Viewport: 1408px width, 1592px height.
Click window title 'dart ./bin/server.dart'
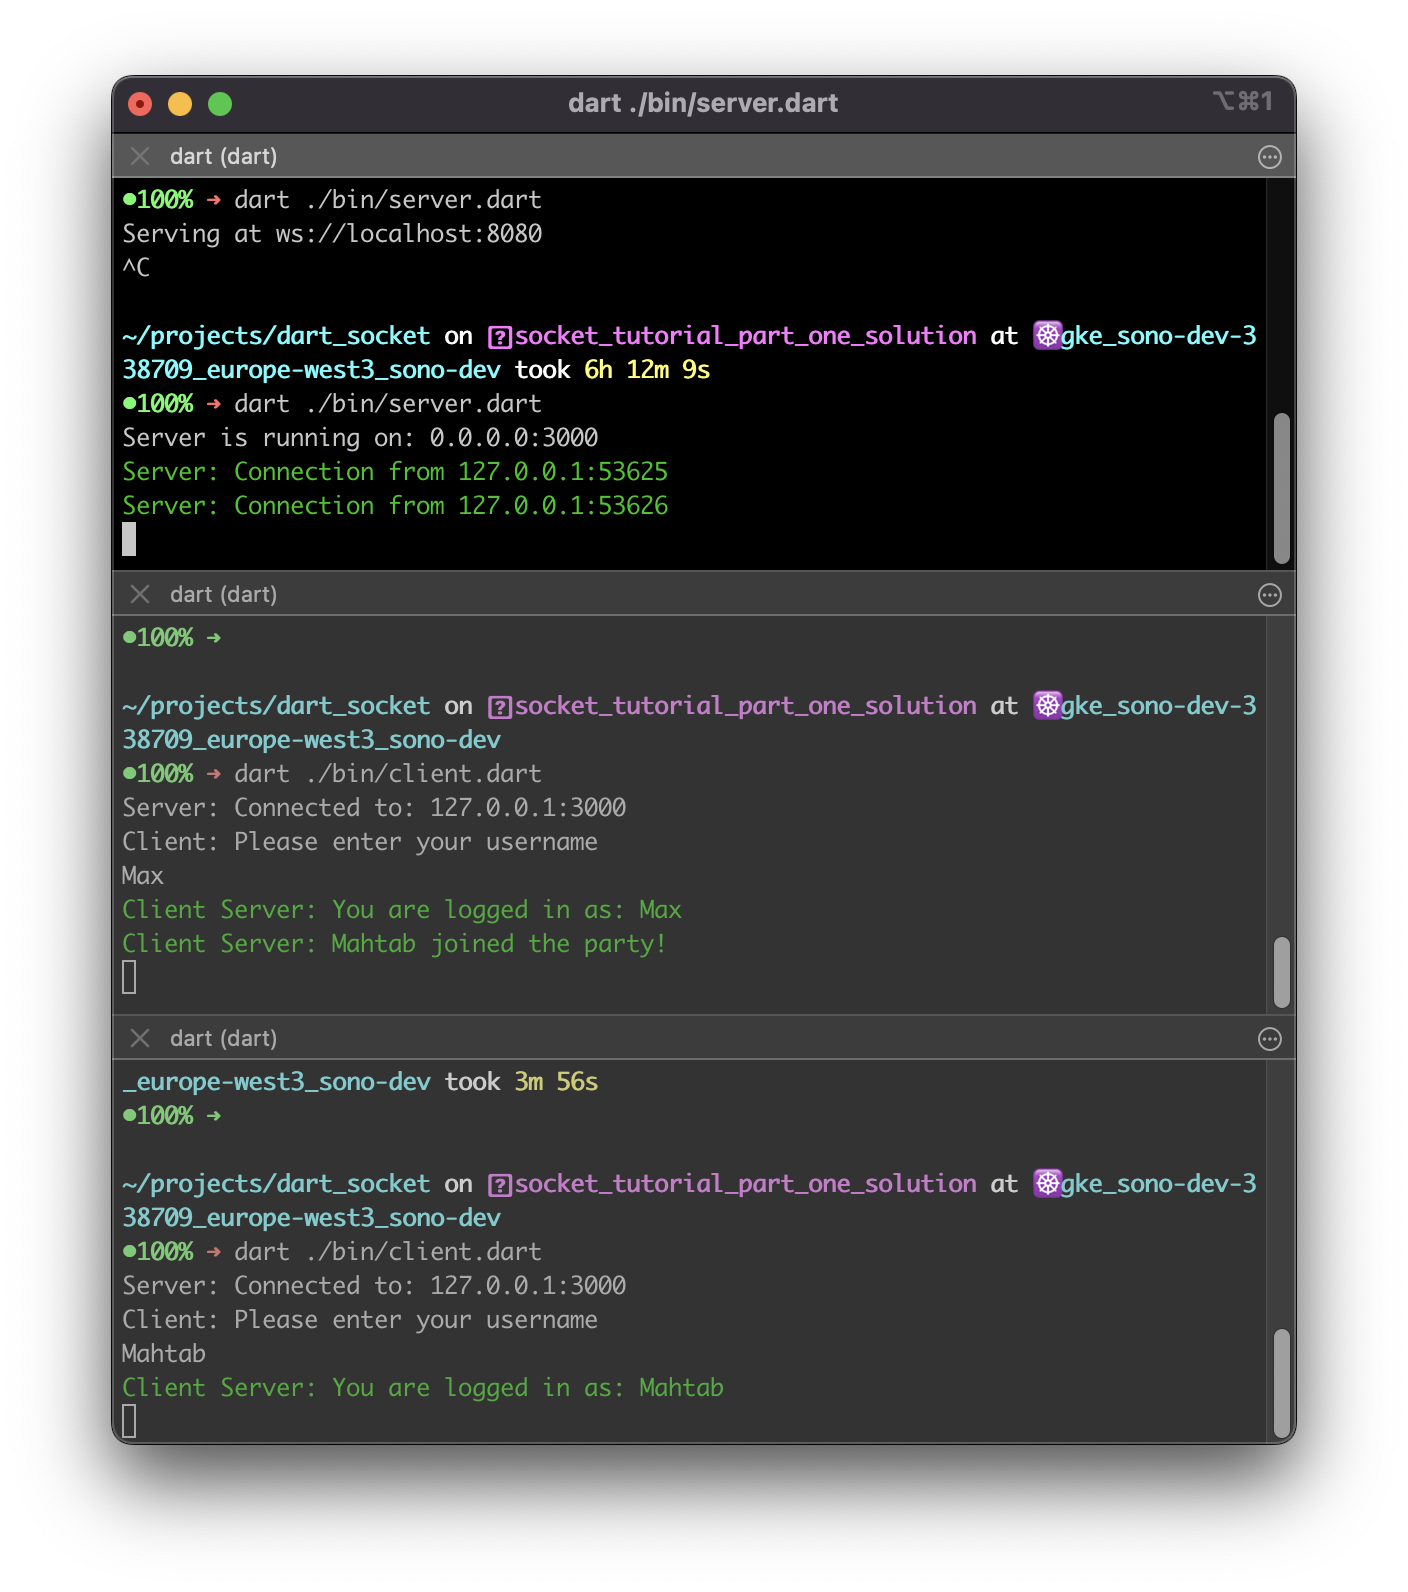point(703,103)
